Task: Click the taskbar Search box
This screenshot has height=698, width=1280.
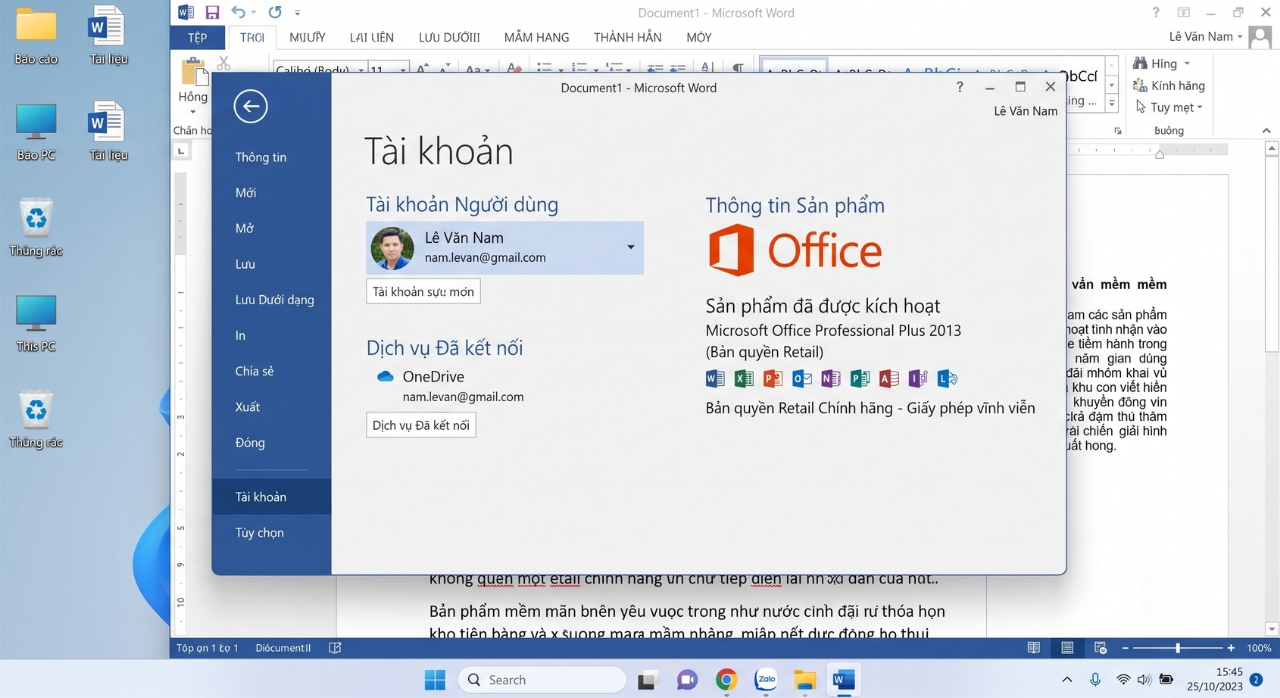Action: tap(542, 680)
